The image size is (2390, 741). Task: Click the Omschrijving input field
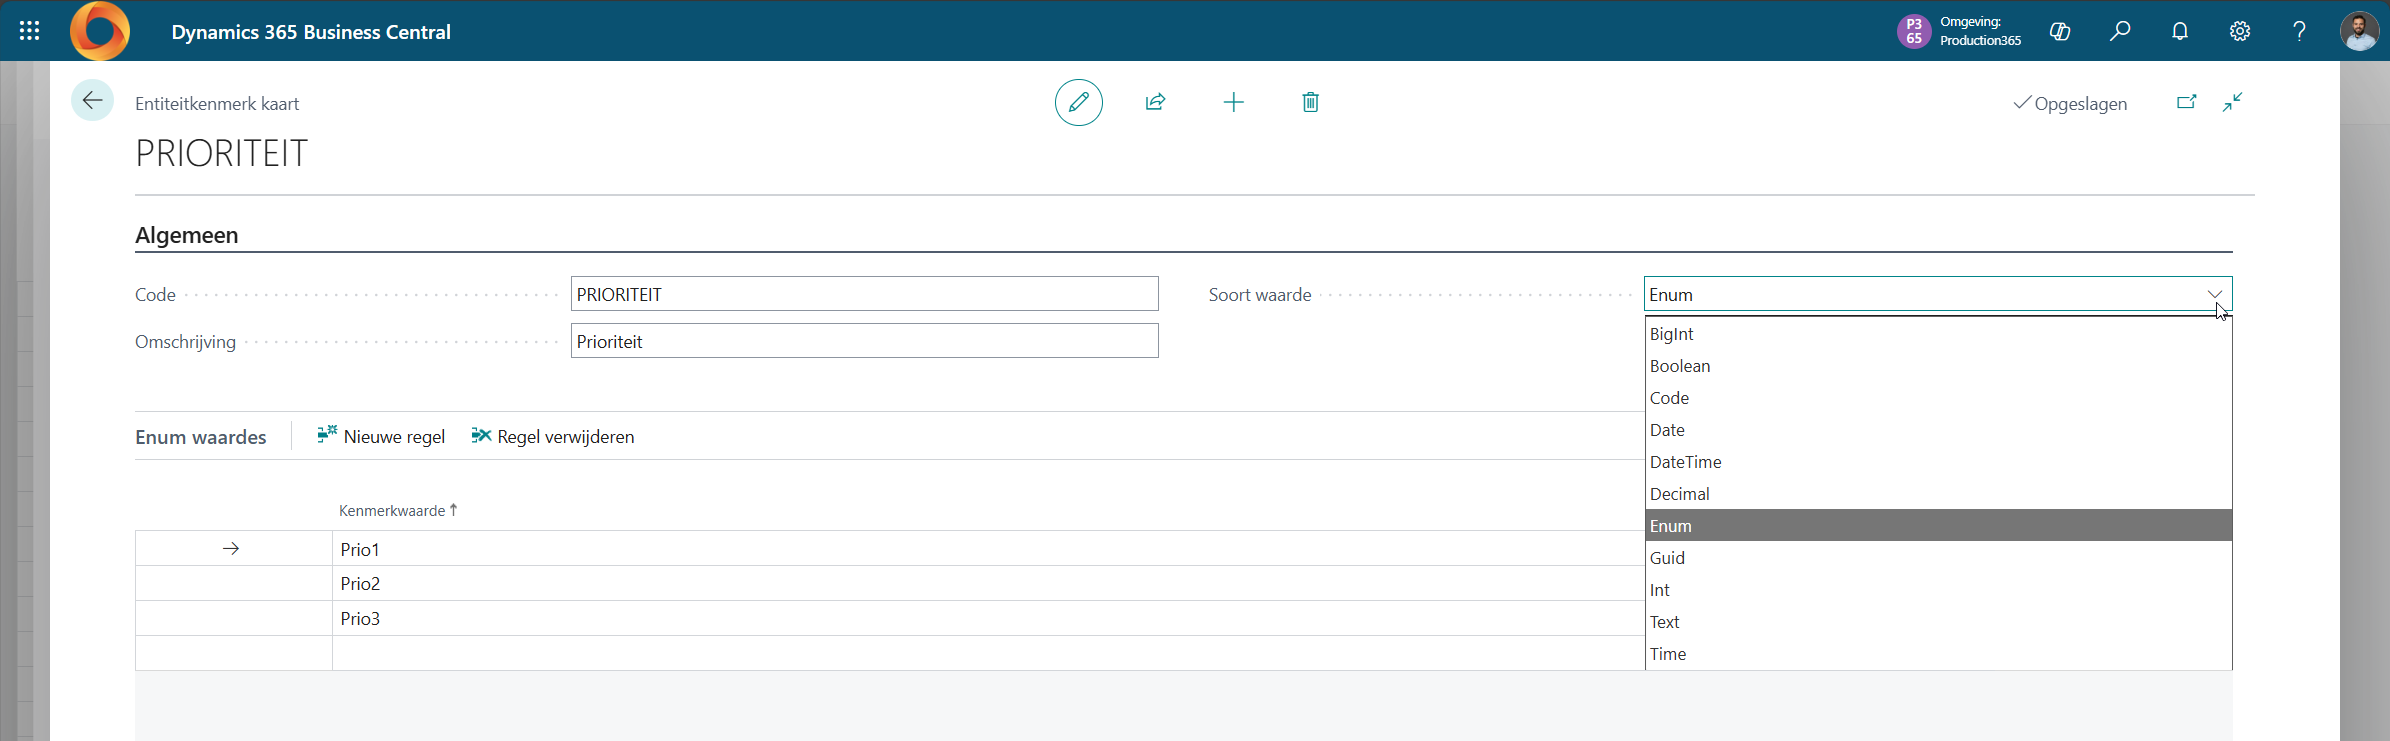point(864,341)
